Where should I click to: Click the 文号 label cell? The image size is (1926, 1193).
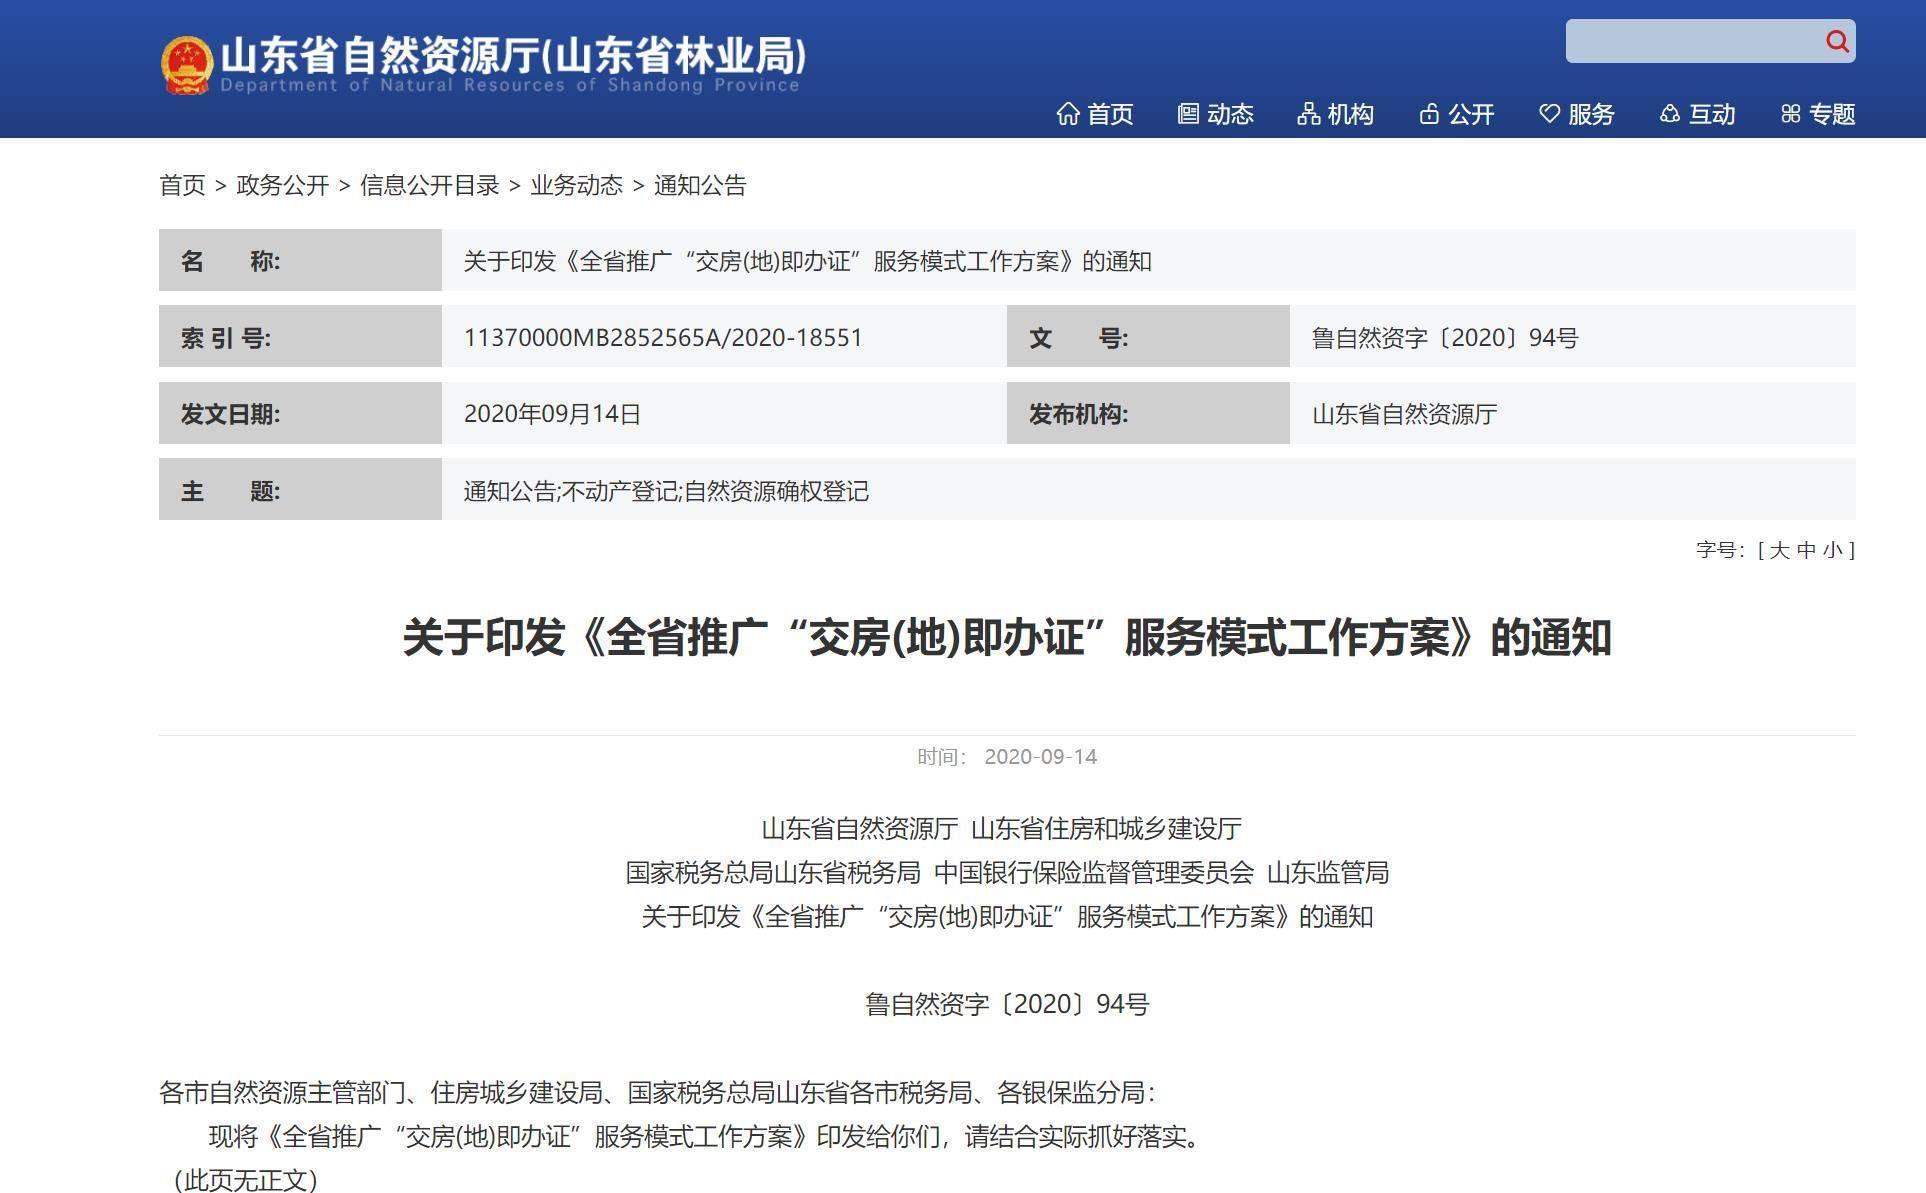tap(1148, 336)
